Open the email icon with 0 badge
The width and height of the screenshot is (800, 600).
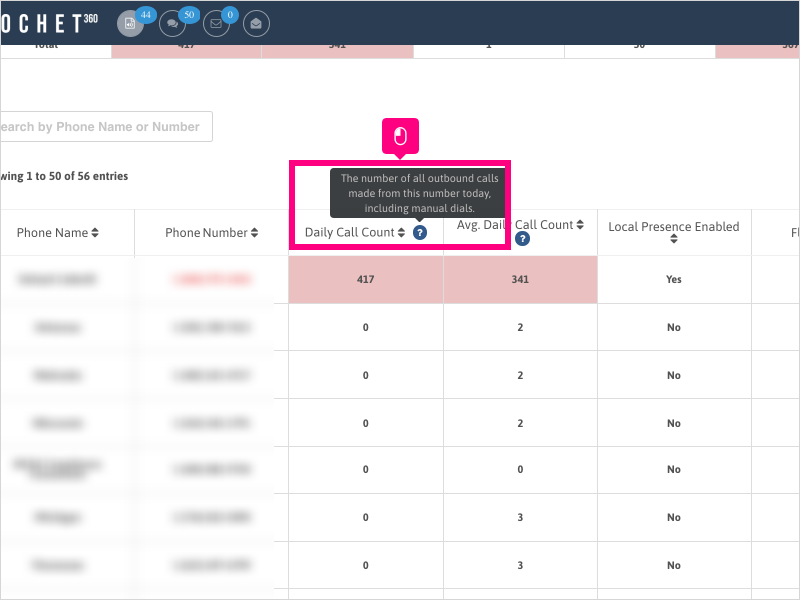pos(216,23)
